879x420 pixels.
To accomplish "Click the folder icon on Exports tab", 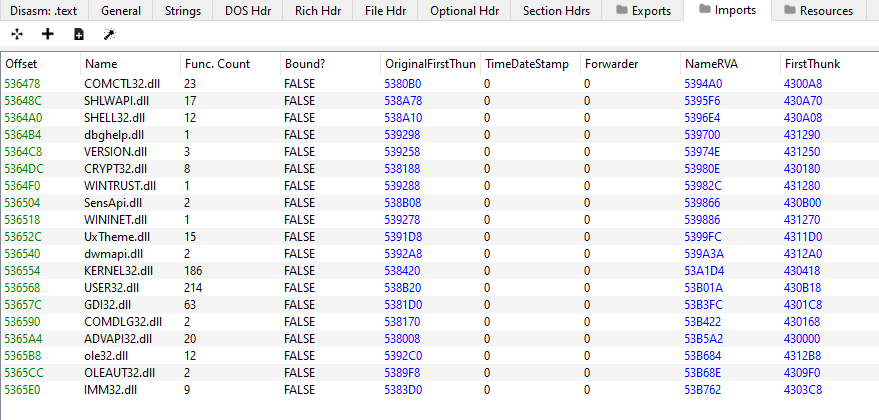I will pos(621,10).
